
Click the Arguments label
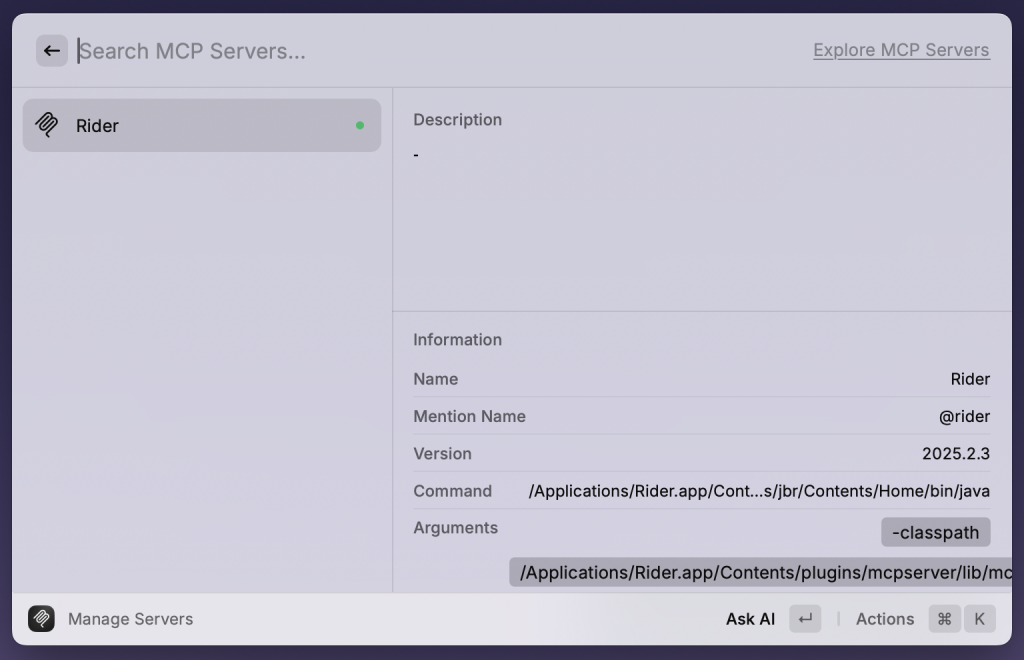click(x=455, y=527)
